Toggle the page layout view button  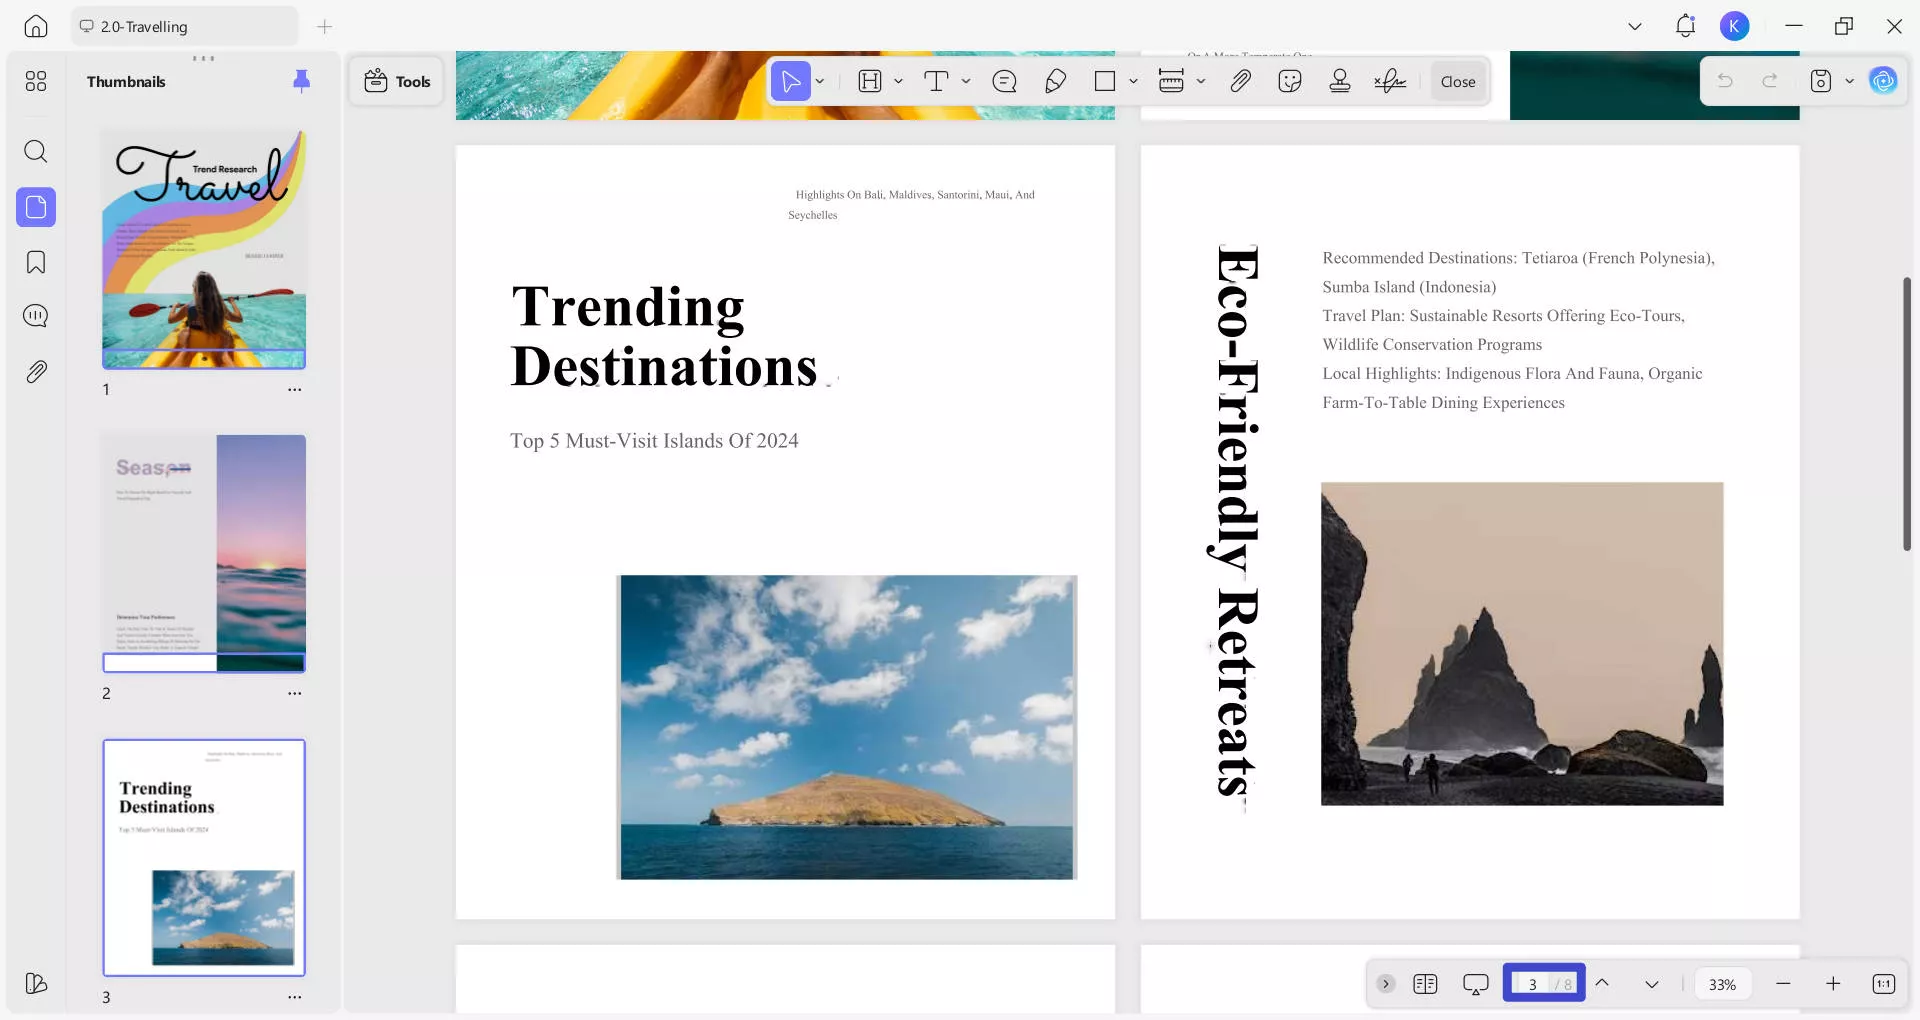1425,984
